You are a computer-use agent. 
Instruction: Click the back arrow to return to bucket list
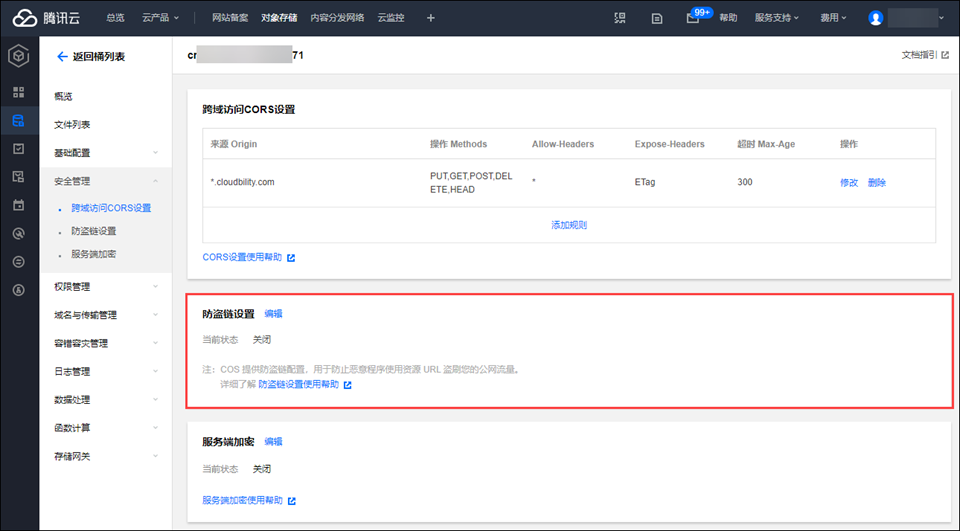(62, 57)
